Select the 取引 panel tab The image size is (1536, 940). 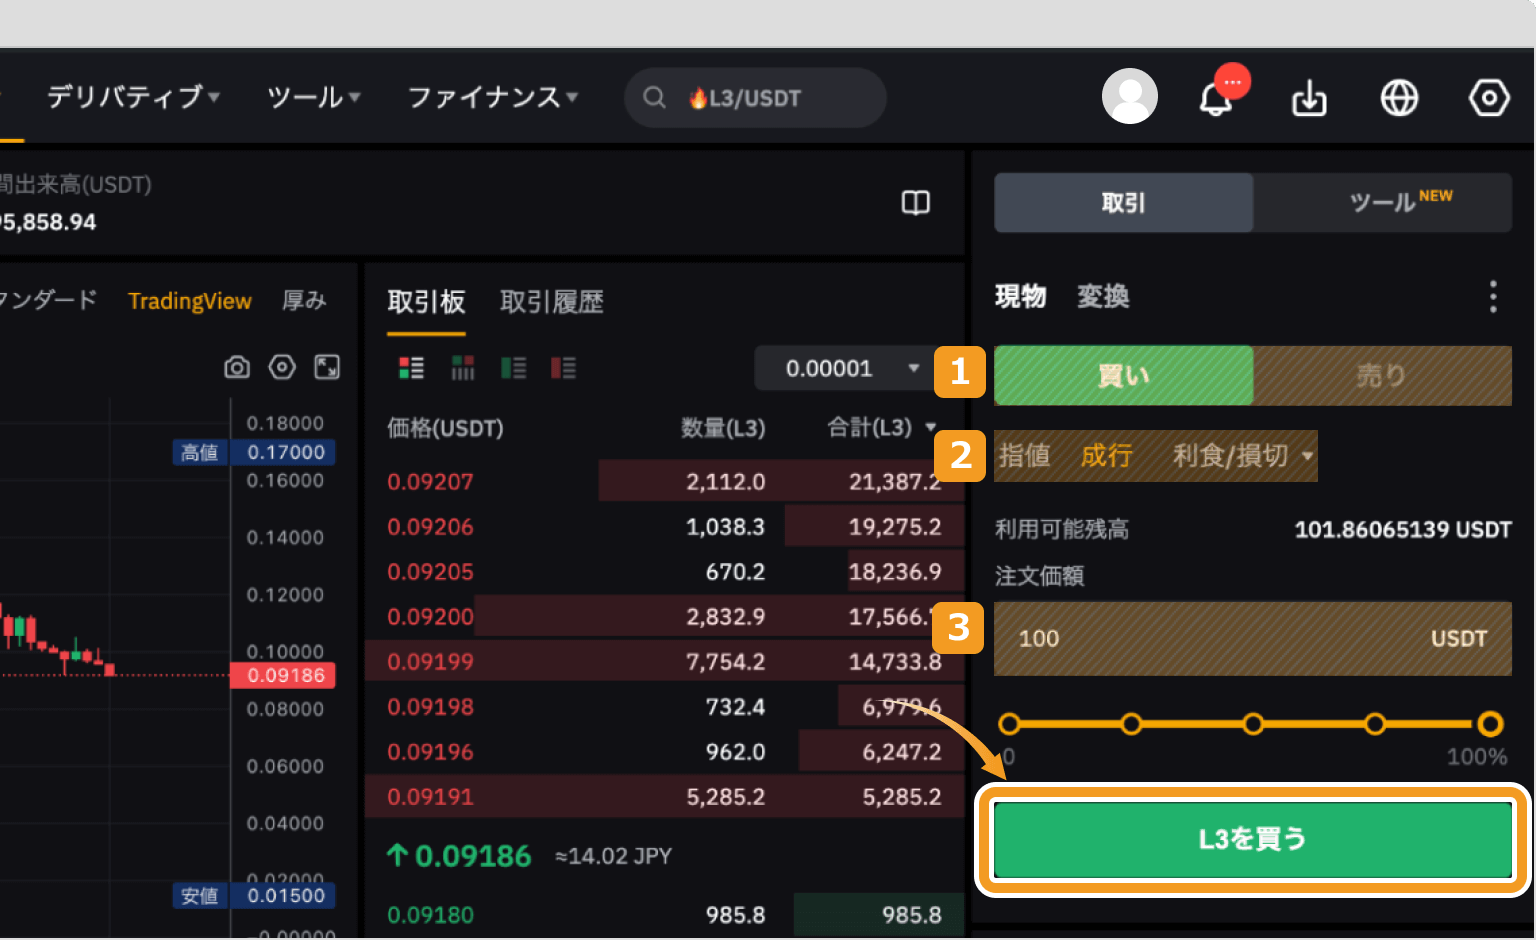[1124, 203]
